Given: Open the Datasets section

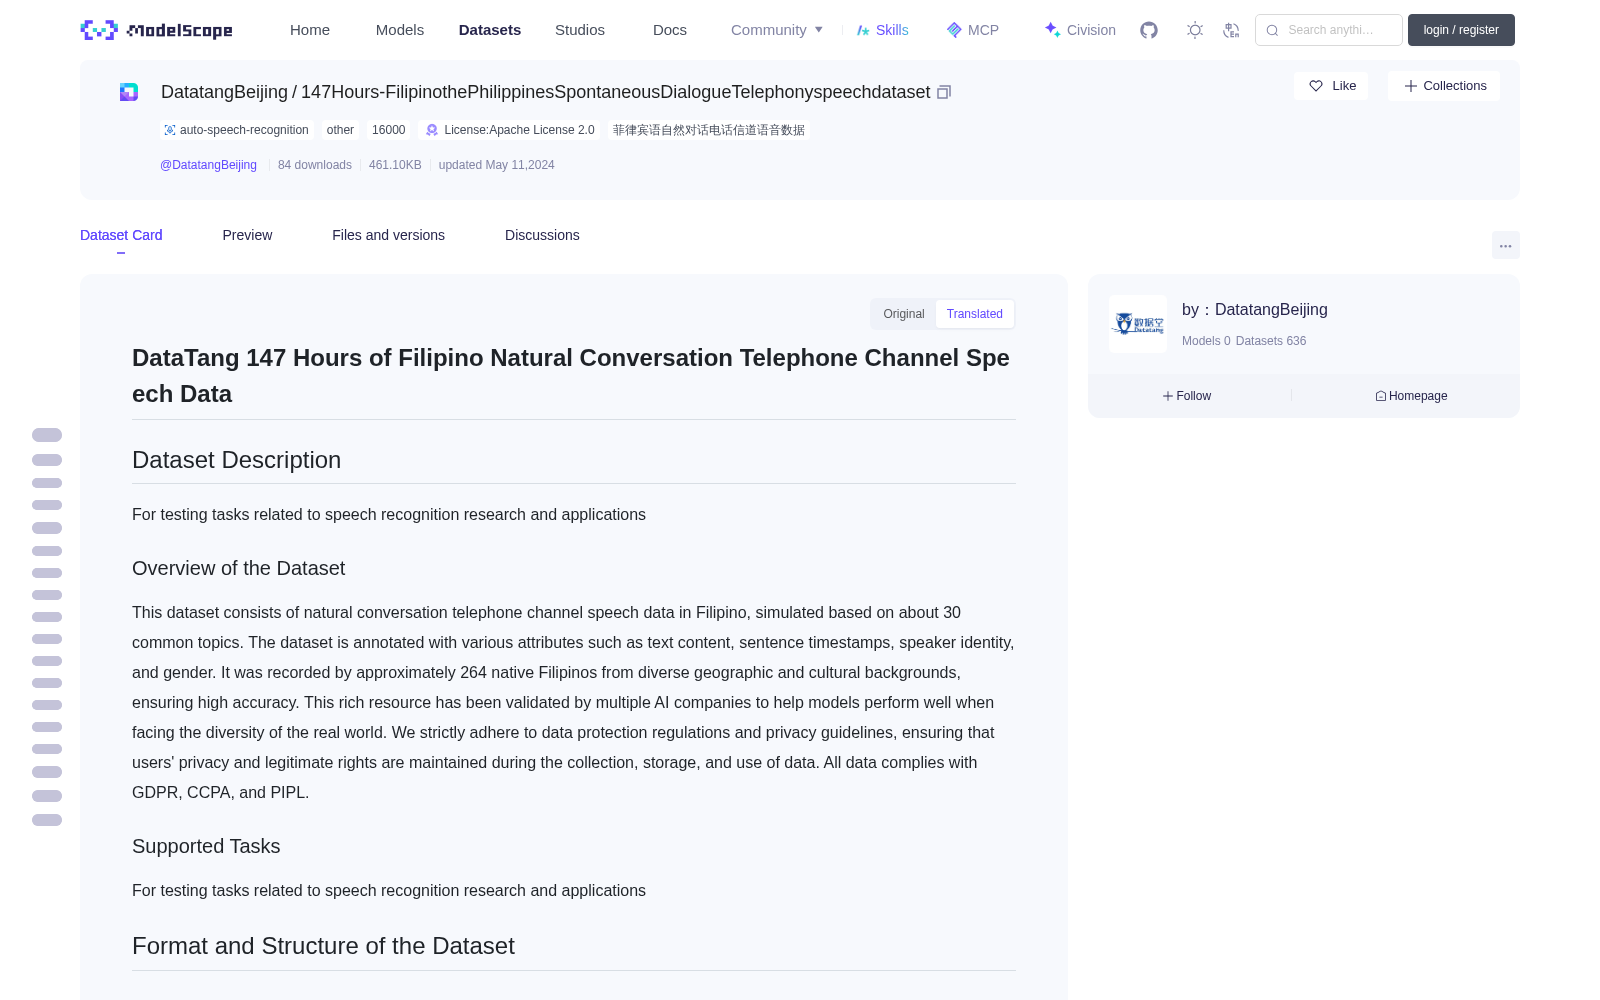Looking at the screenshot, I should [490, 30].
